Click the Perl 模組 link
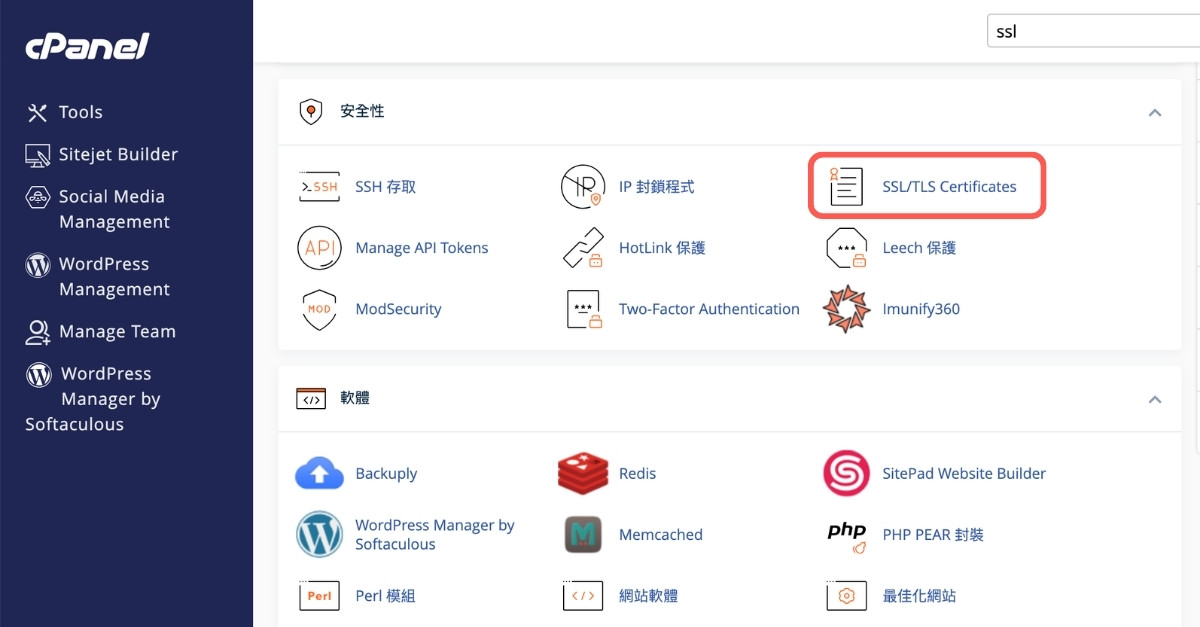The width and height of the screenshot is (1200, 627). click(x=385, y=596)
